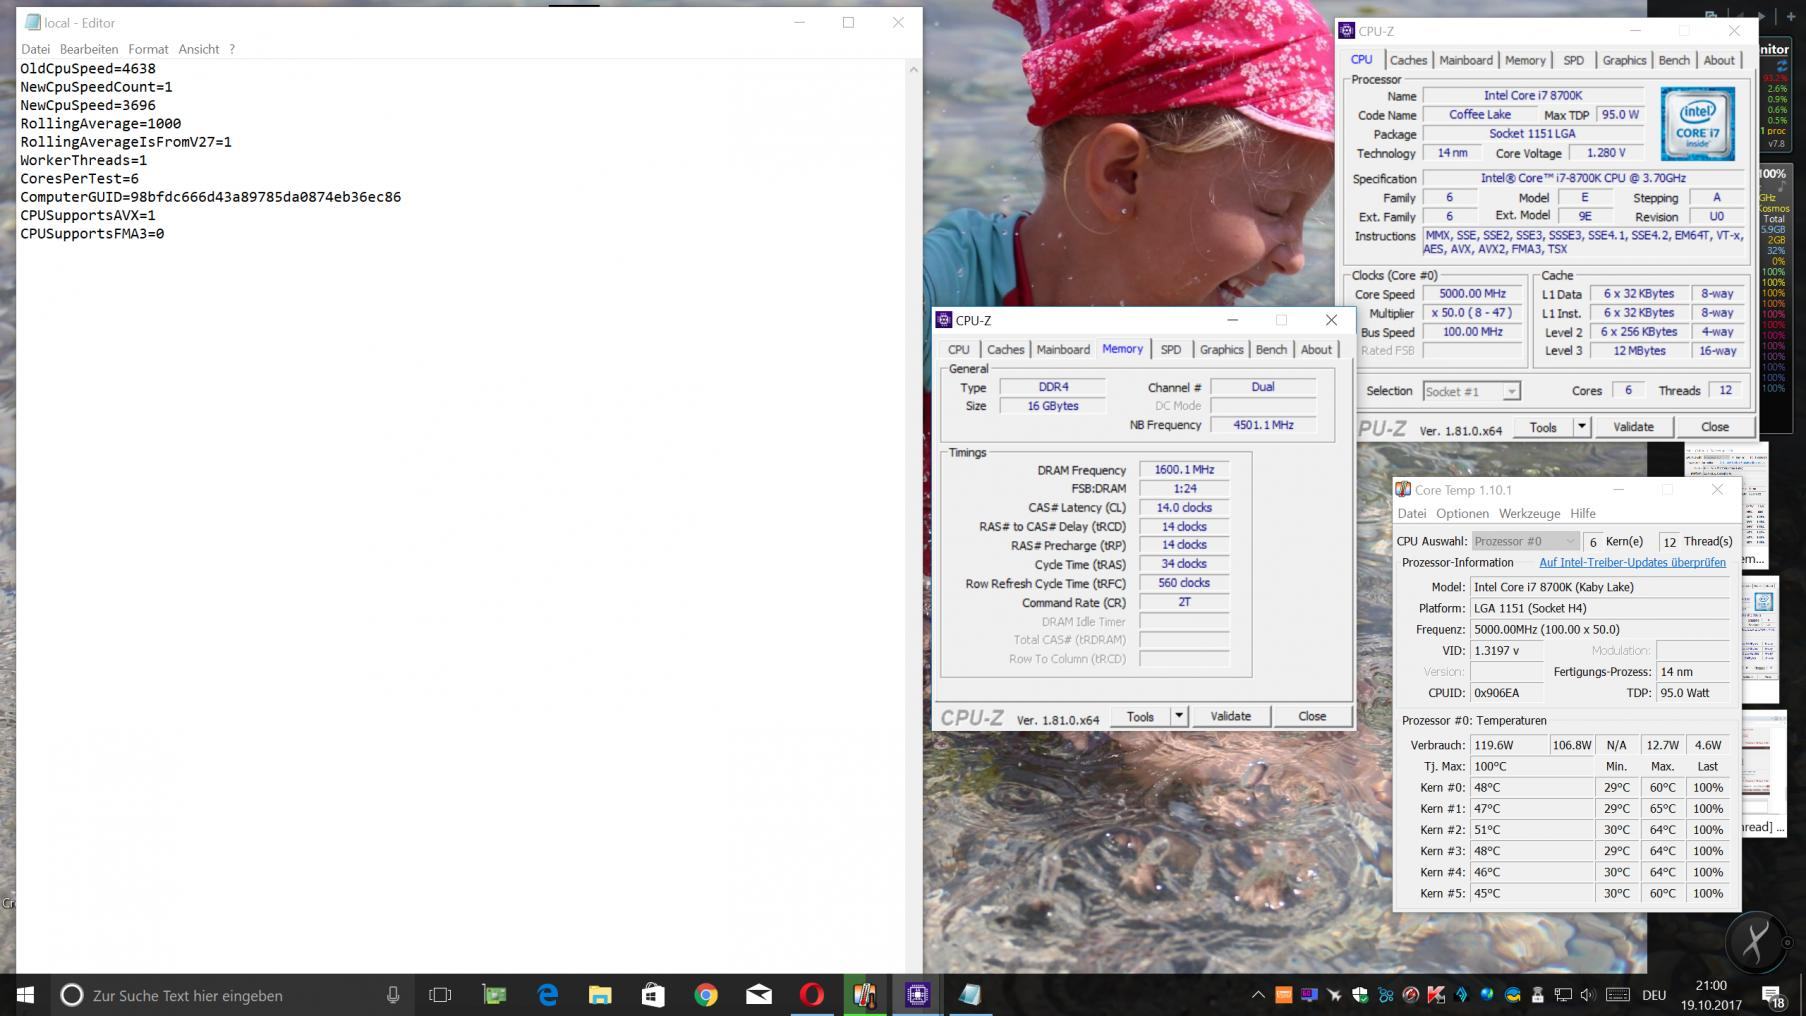Open File Explorer from the taskbar
This screenshot has height=1016, width=1806.
point(600,995)
